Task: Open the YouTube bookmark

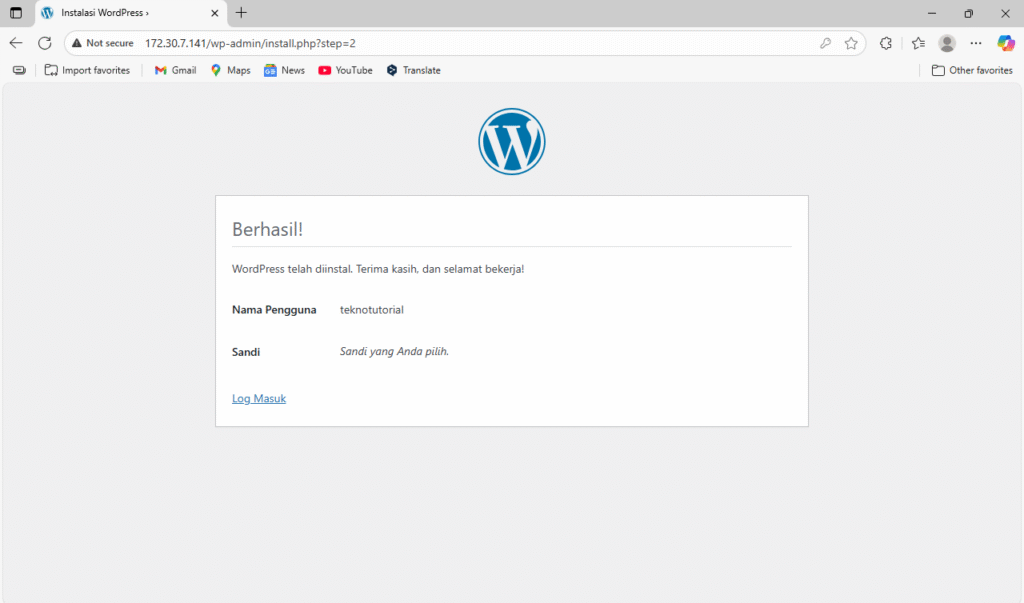Action: click(345, 70)
